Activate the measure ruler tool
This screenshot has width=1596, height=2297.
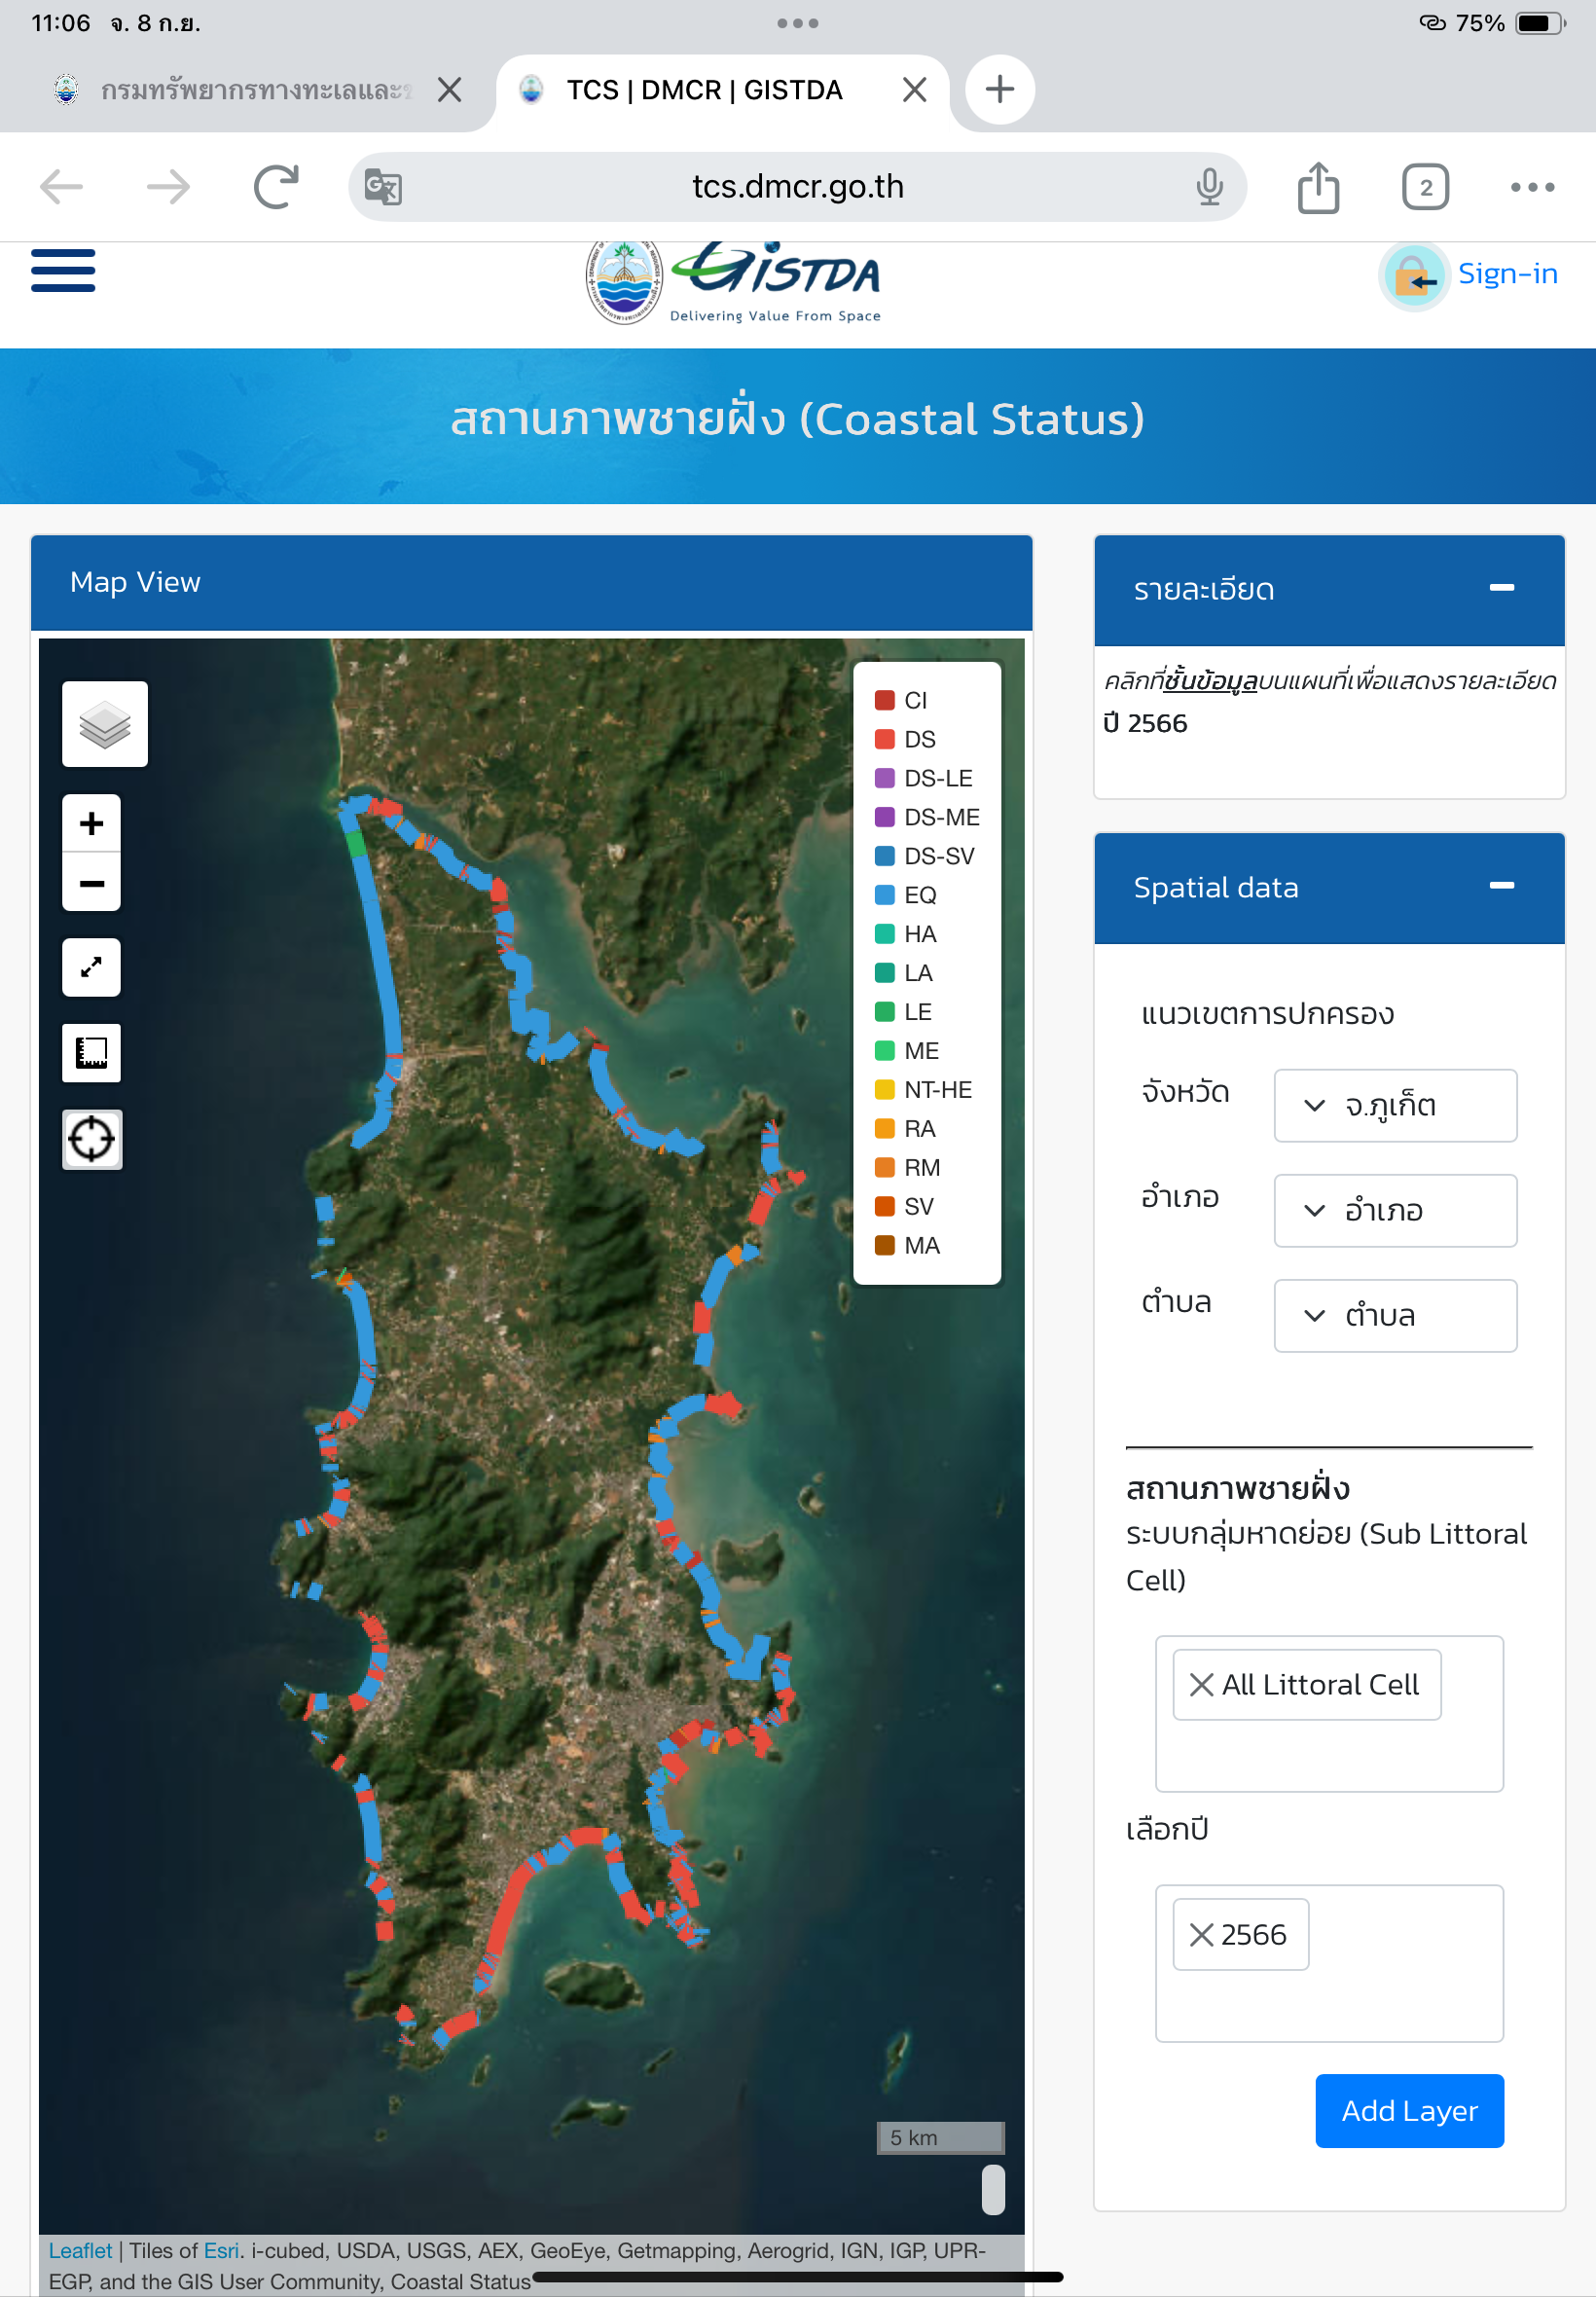pyautogui.click(x=91, y=1052)
